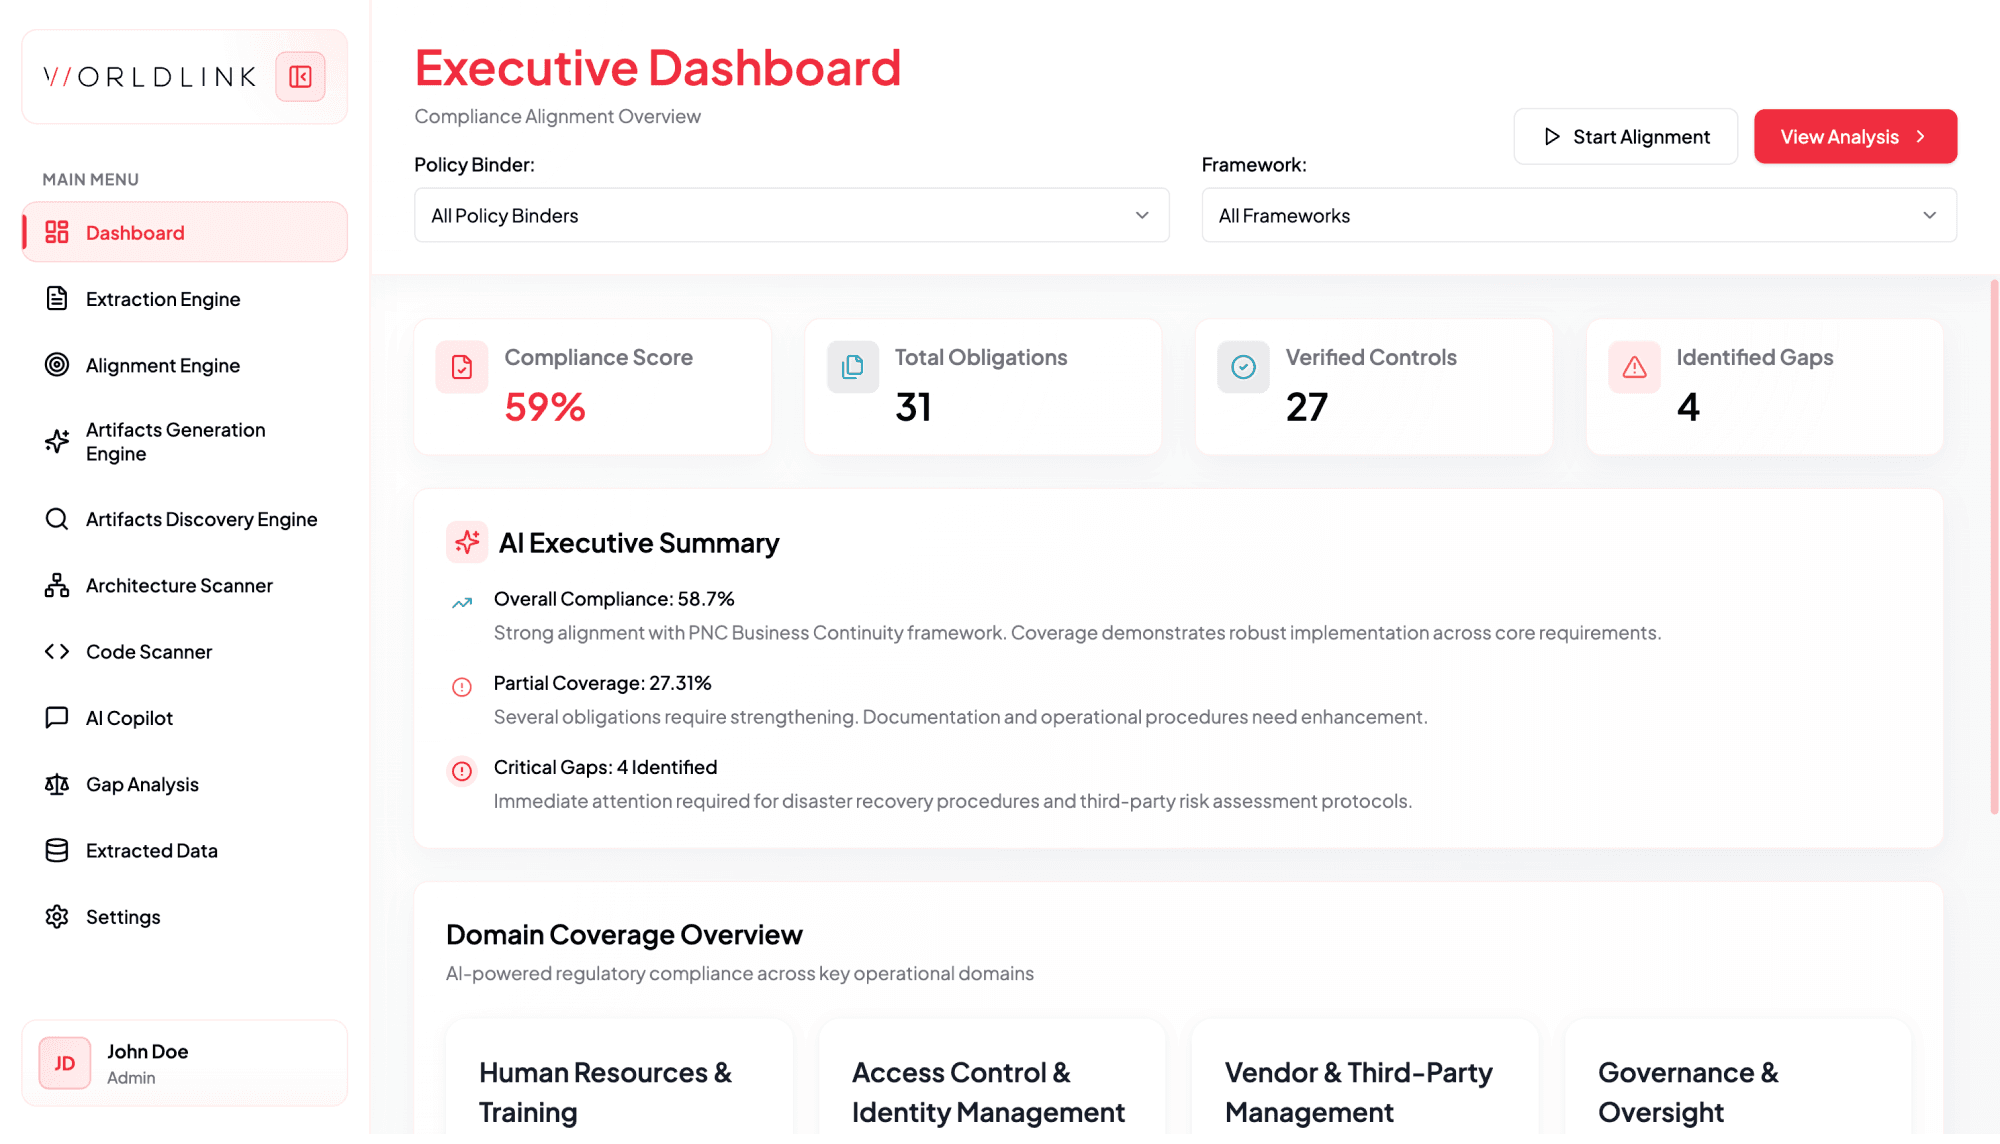The image size is (2000, 1144).
Task: Click the Verified Controls checkmark icon
Action: pyautogui.click(x=1243, y=367)
